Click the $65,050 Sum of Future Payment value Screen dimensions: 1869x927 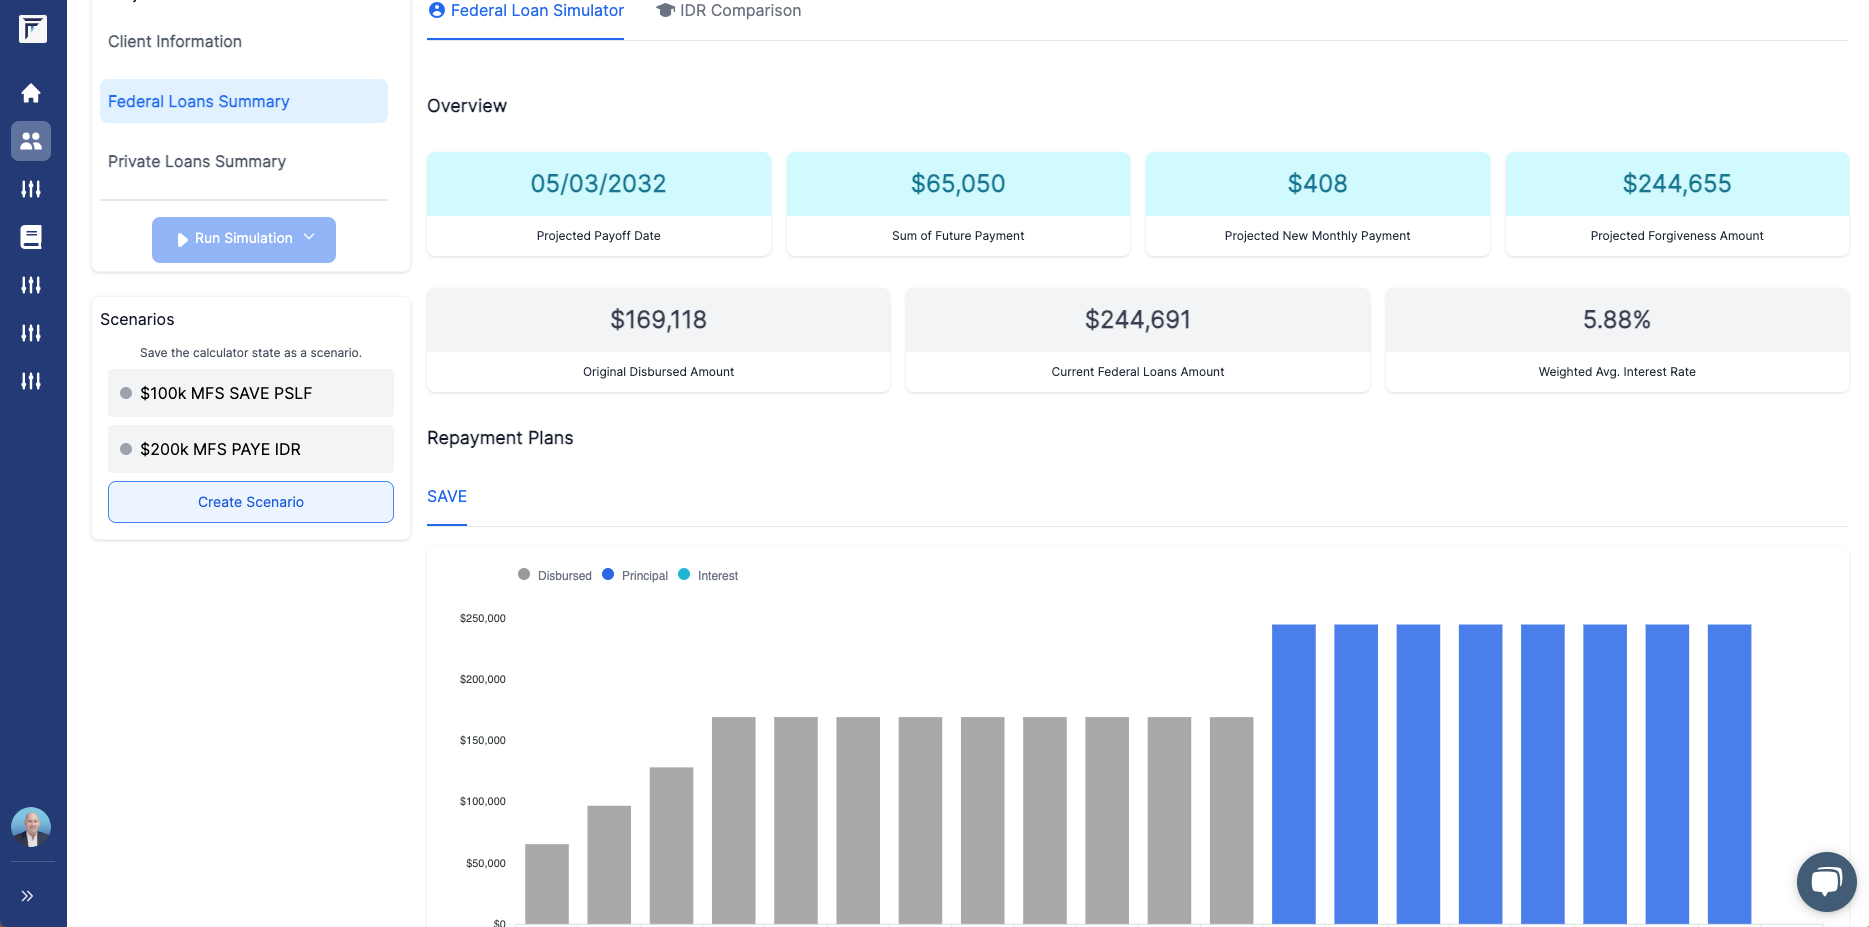pyautogui.click(x=958, y=184)
